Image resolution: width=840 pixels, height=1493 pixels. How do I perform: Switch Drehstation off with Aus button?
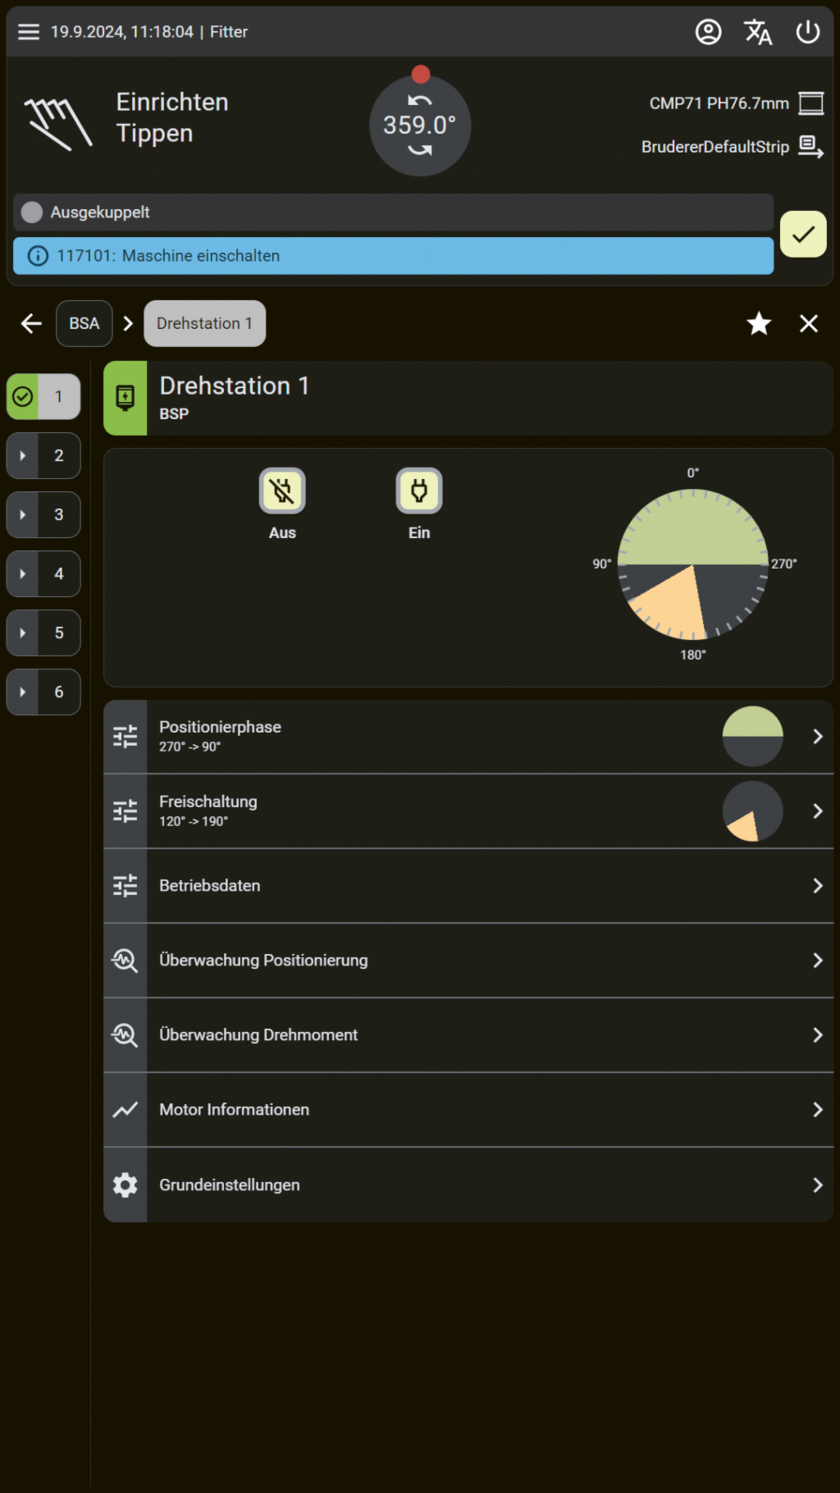tap(282, 491)
